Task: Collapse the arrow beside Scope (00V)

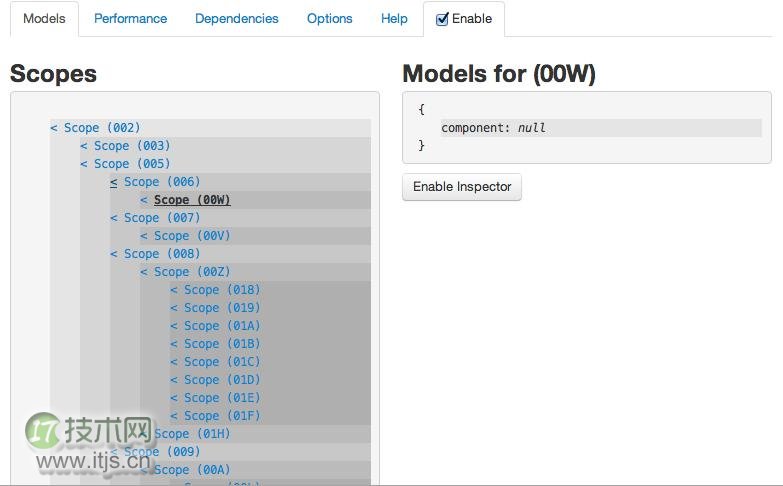Action: click(x=144, y=236)
